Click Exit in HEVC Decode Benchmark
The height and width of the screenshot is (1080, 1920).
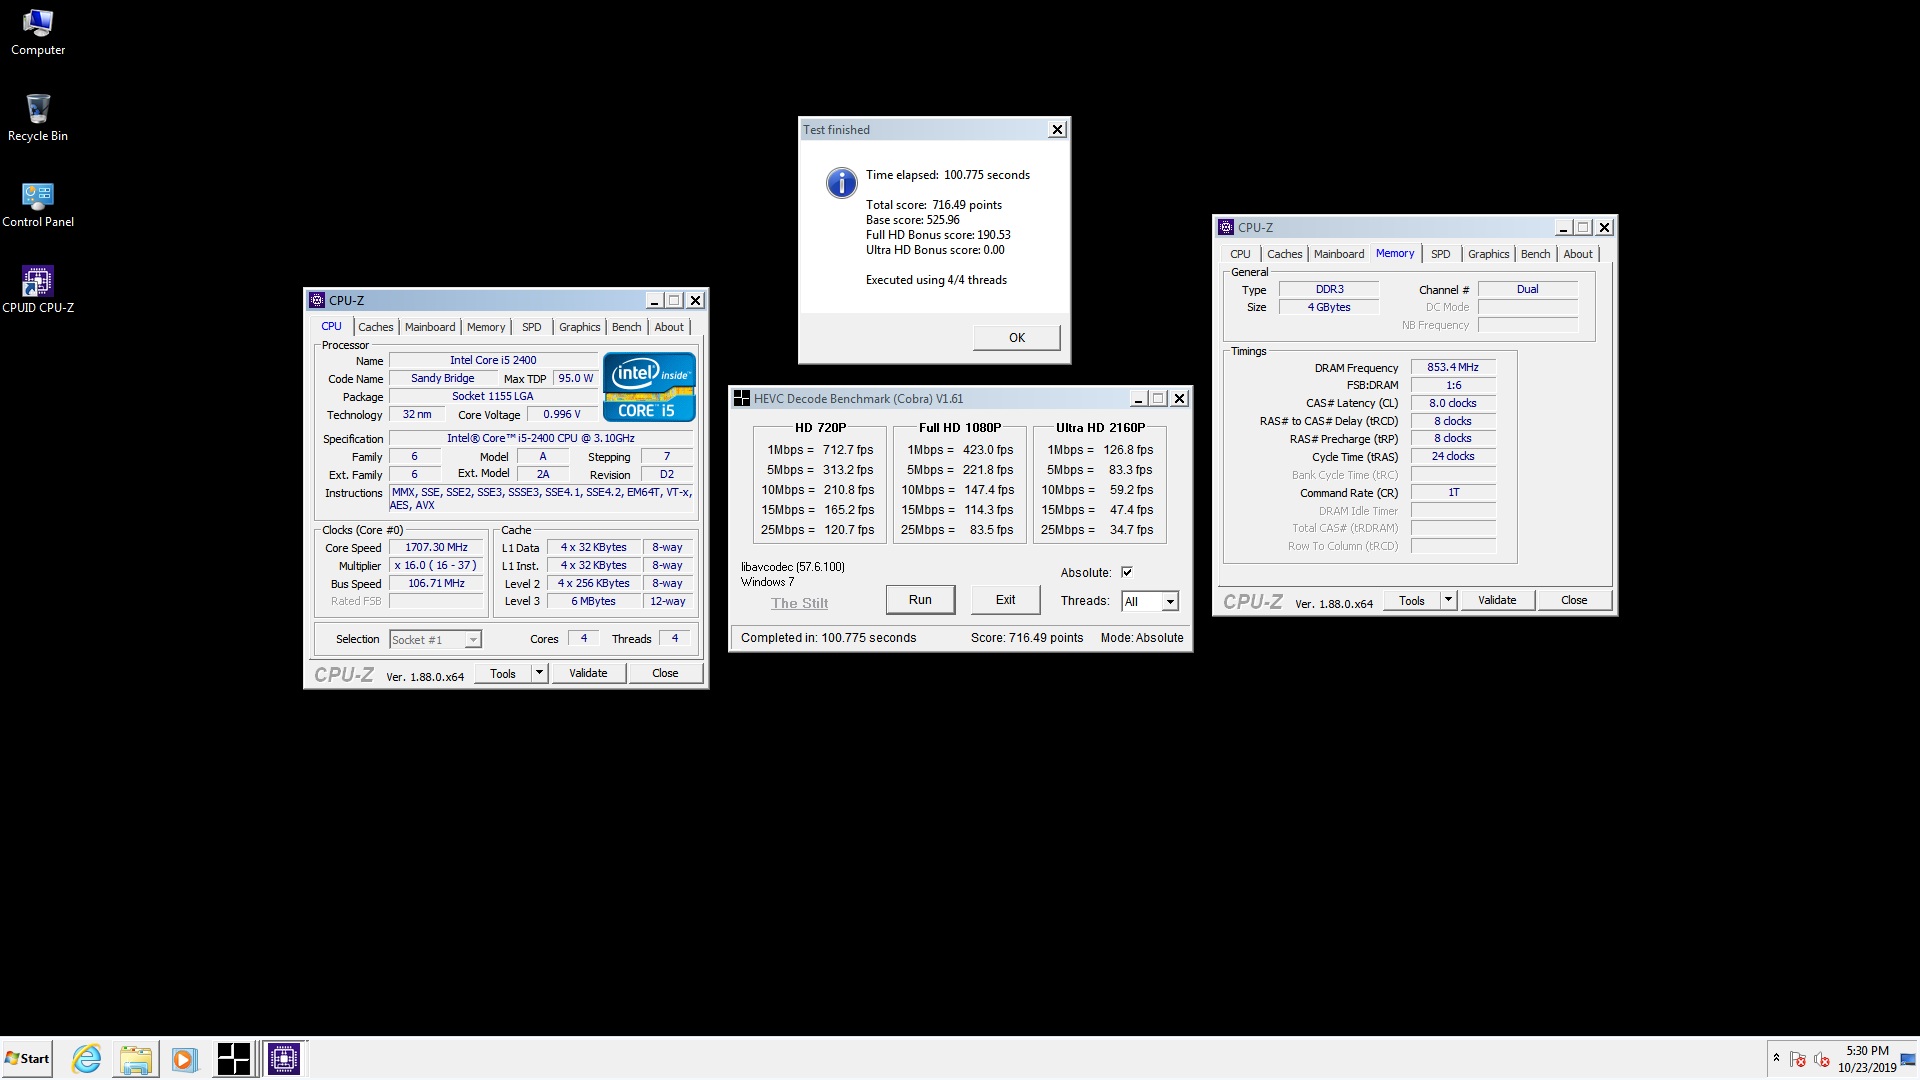click(x=1005, y=600)
